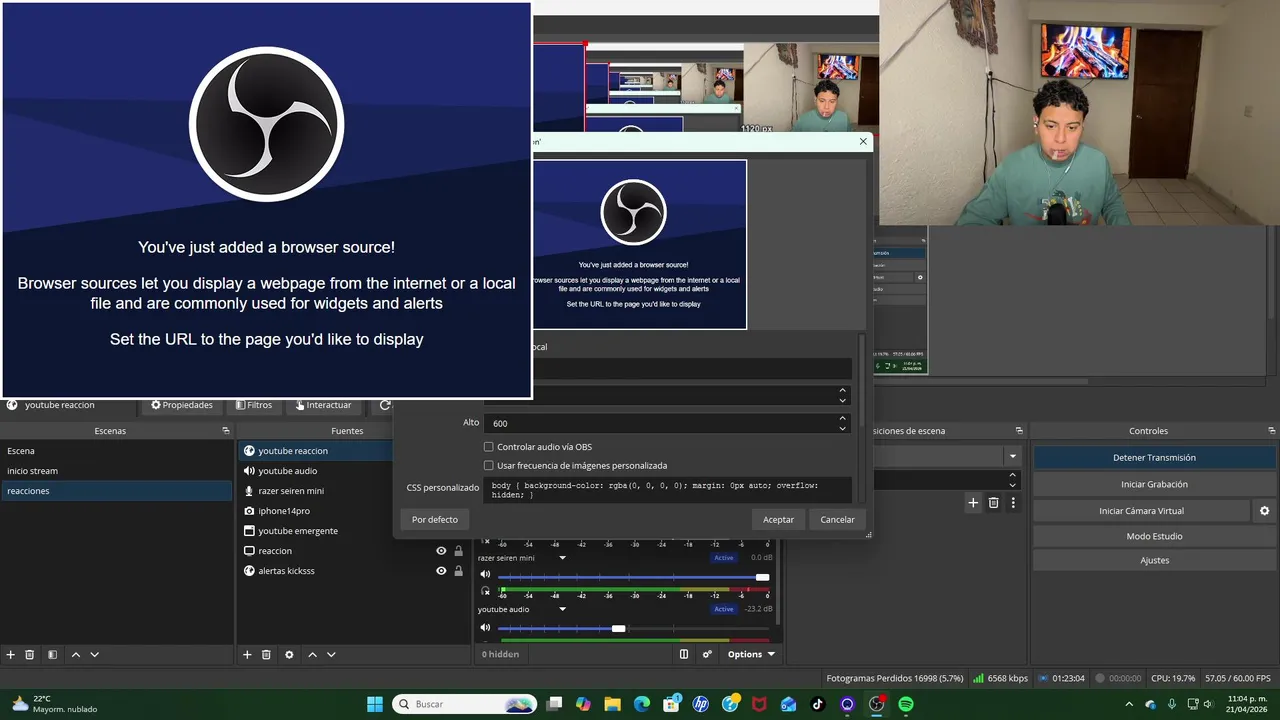Add a new scene with plus icon
Image resolution: width=1280 pixels, height=720 pixels.
(11, 654)
